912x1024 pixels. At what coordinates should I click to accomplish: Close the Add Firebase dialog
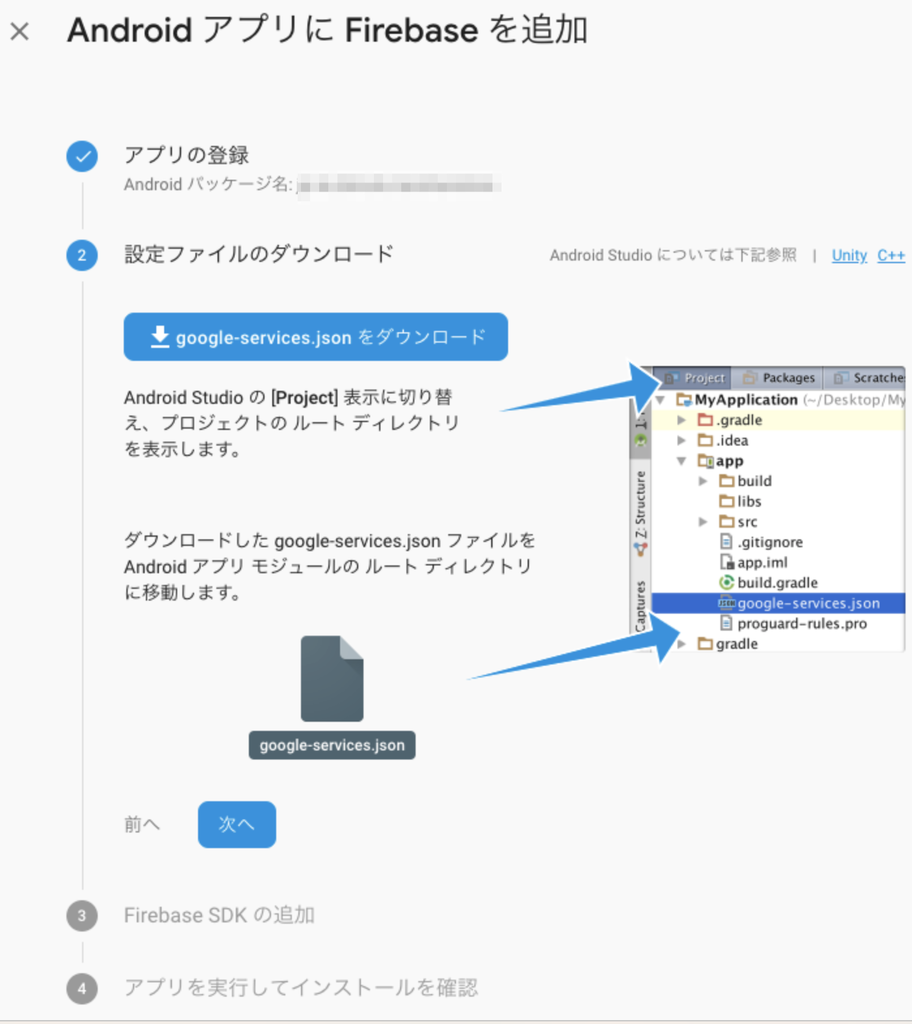[x=20, y=31]
